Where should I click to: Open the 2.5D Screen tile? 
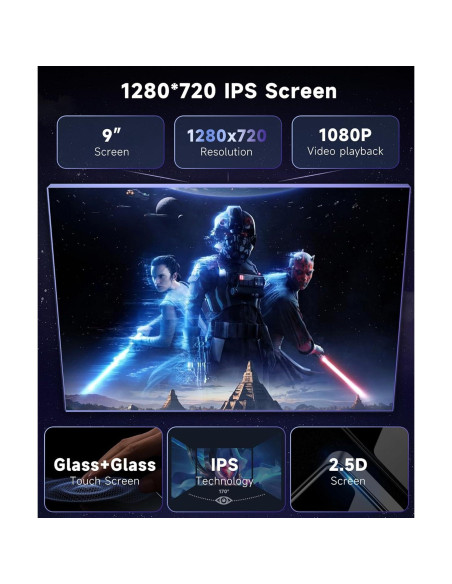pos(349,469)
